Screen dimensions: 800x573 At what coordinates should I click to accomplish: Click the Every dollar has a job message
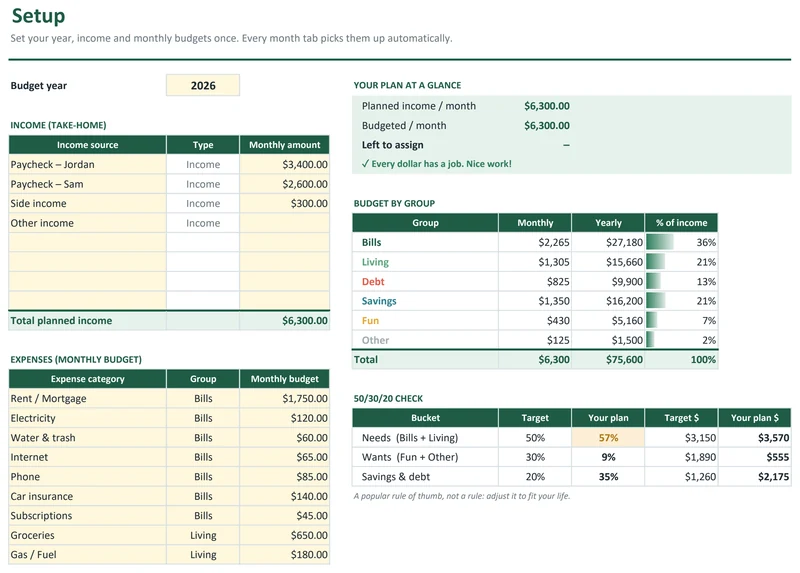436,164
